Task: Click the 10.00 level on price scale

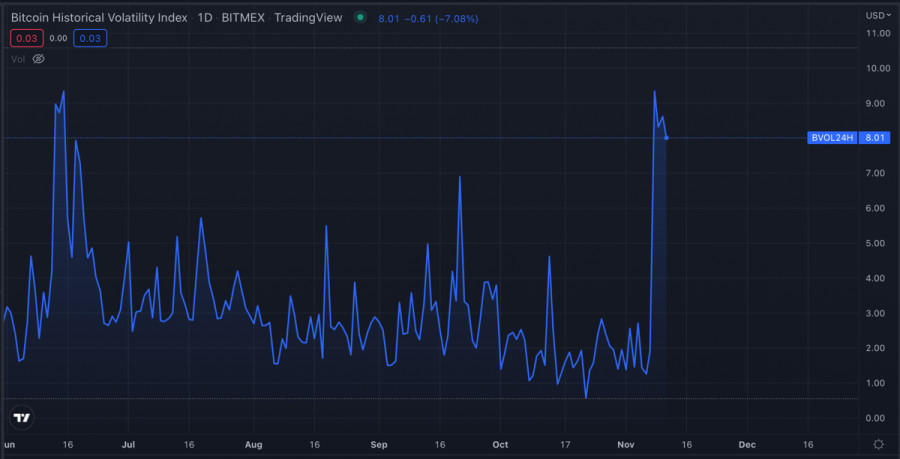Action: 877,68
